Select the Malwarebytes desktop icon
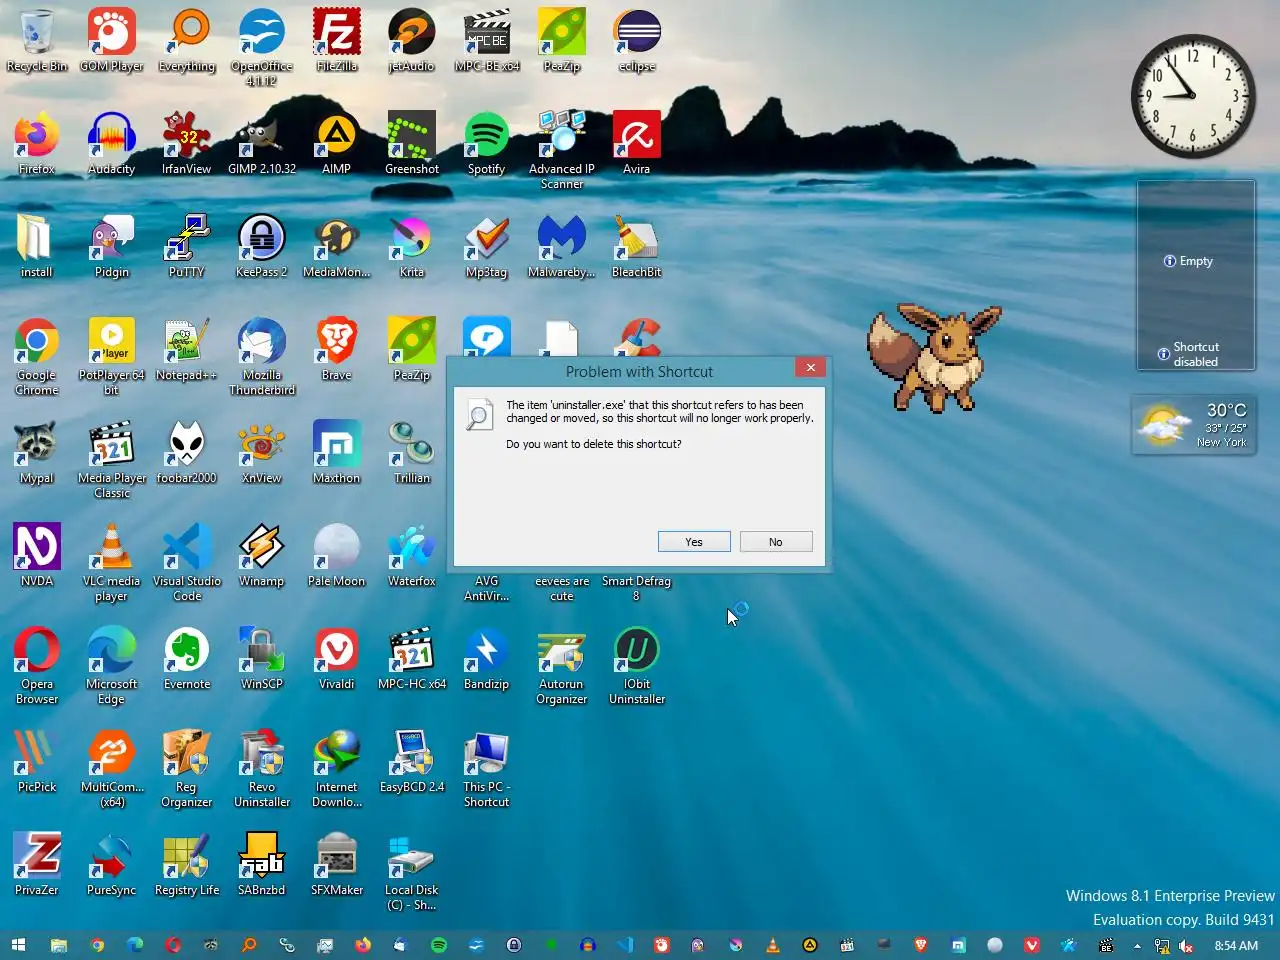This screenshot has width=1280, height=960. point(562,246)
